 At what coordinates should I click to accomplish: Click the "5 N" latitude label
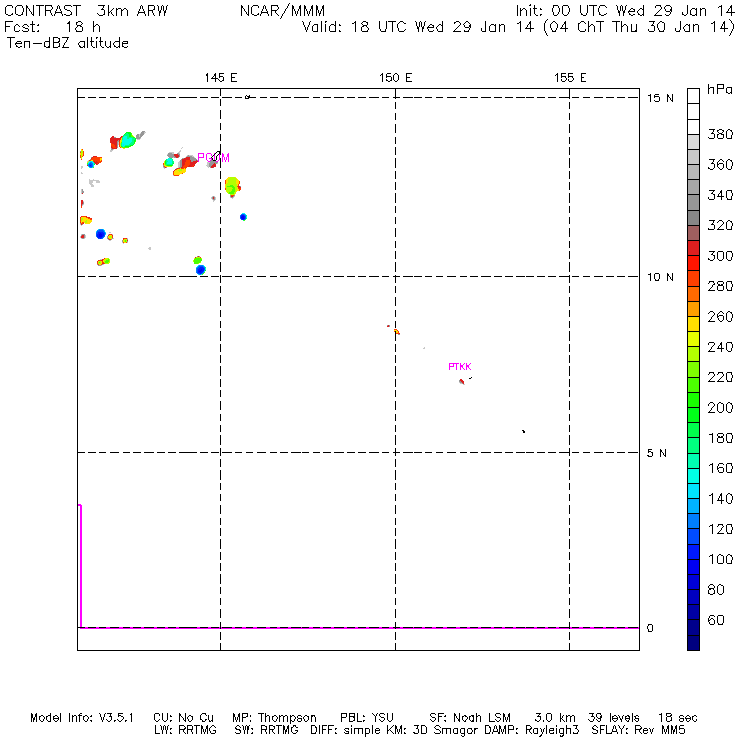(x=656, y=453)
